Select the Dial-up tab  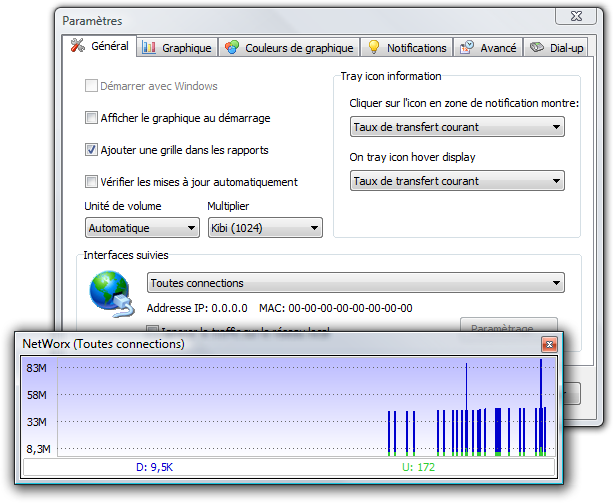coord(556,48)
